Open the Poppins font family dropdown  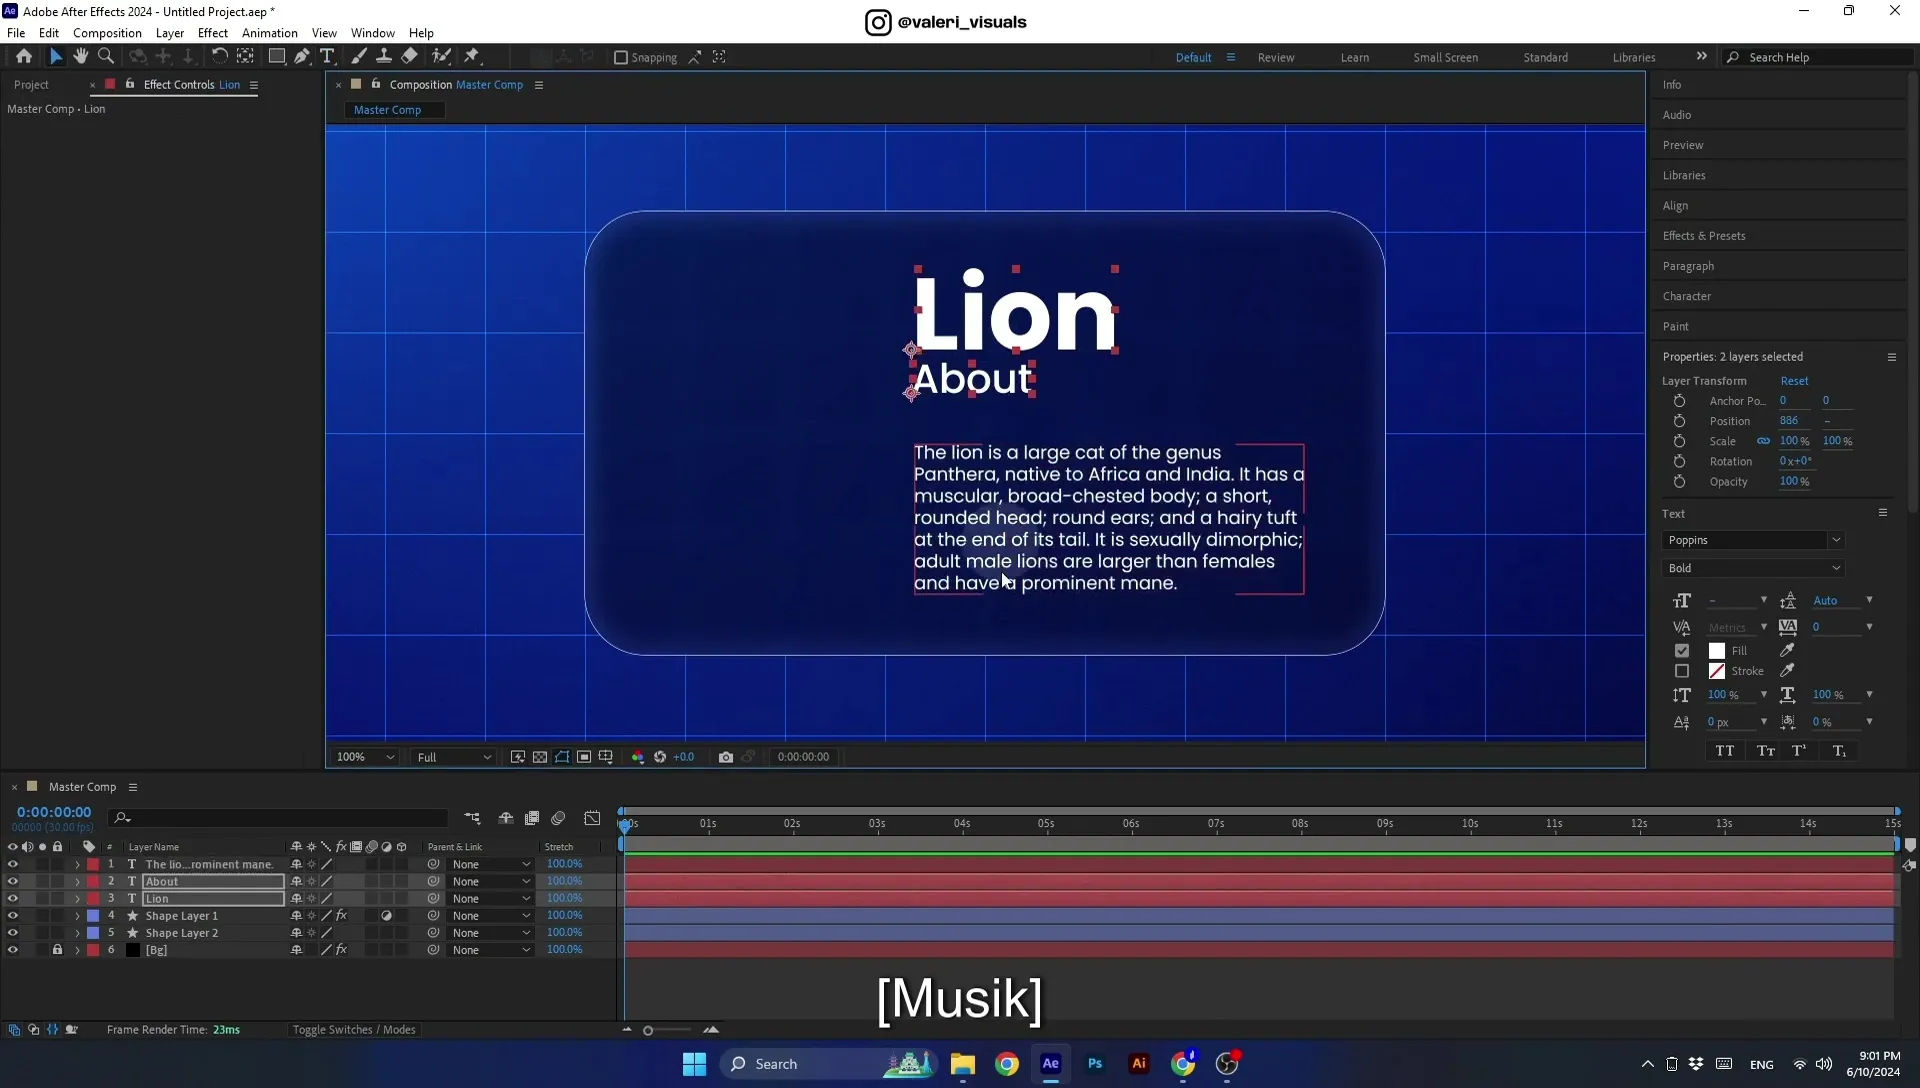[1752, 540]
